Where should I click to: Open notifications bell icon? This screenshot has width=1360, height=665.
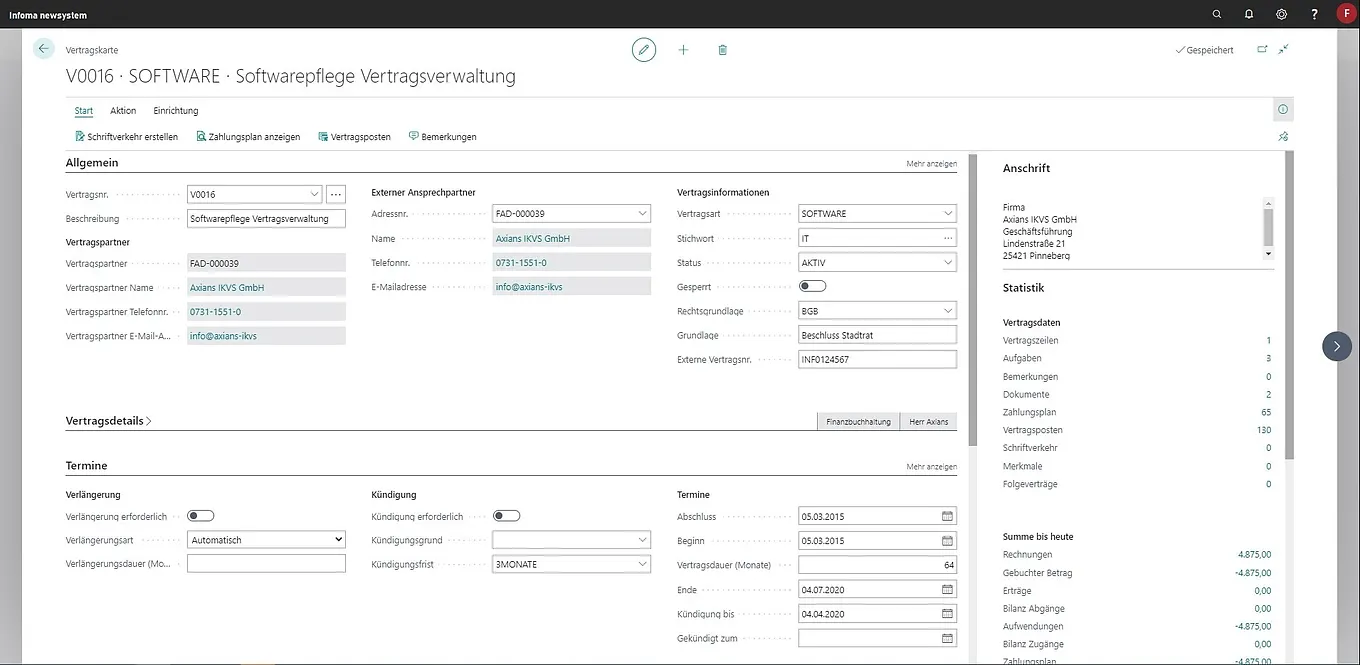1249,14
